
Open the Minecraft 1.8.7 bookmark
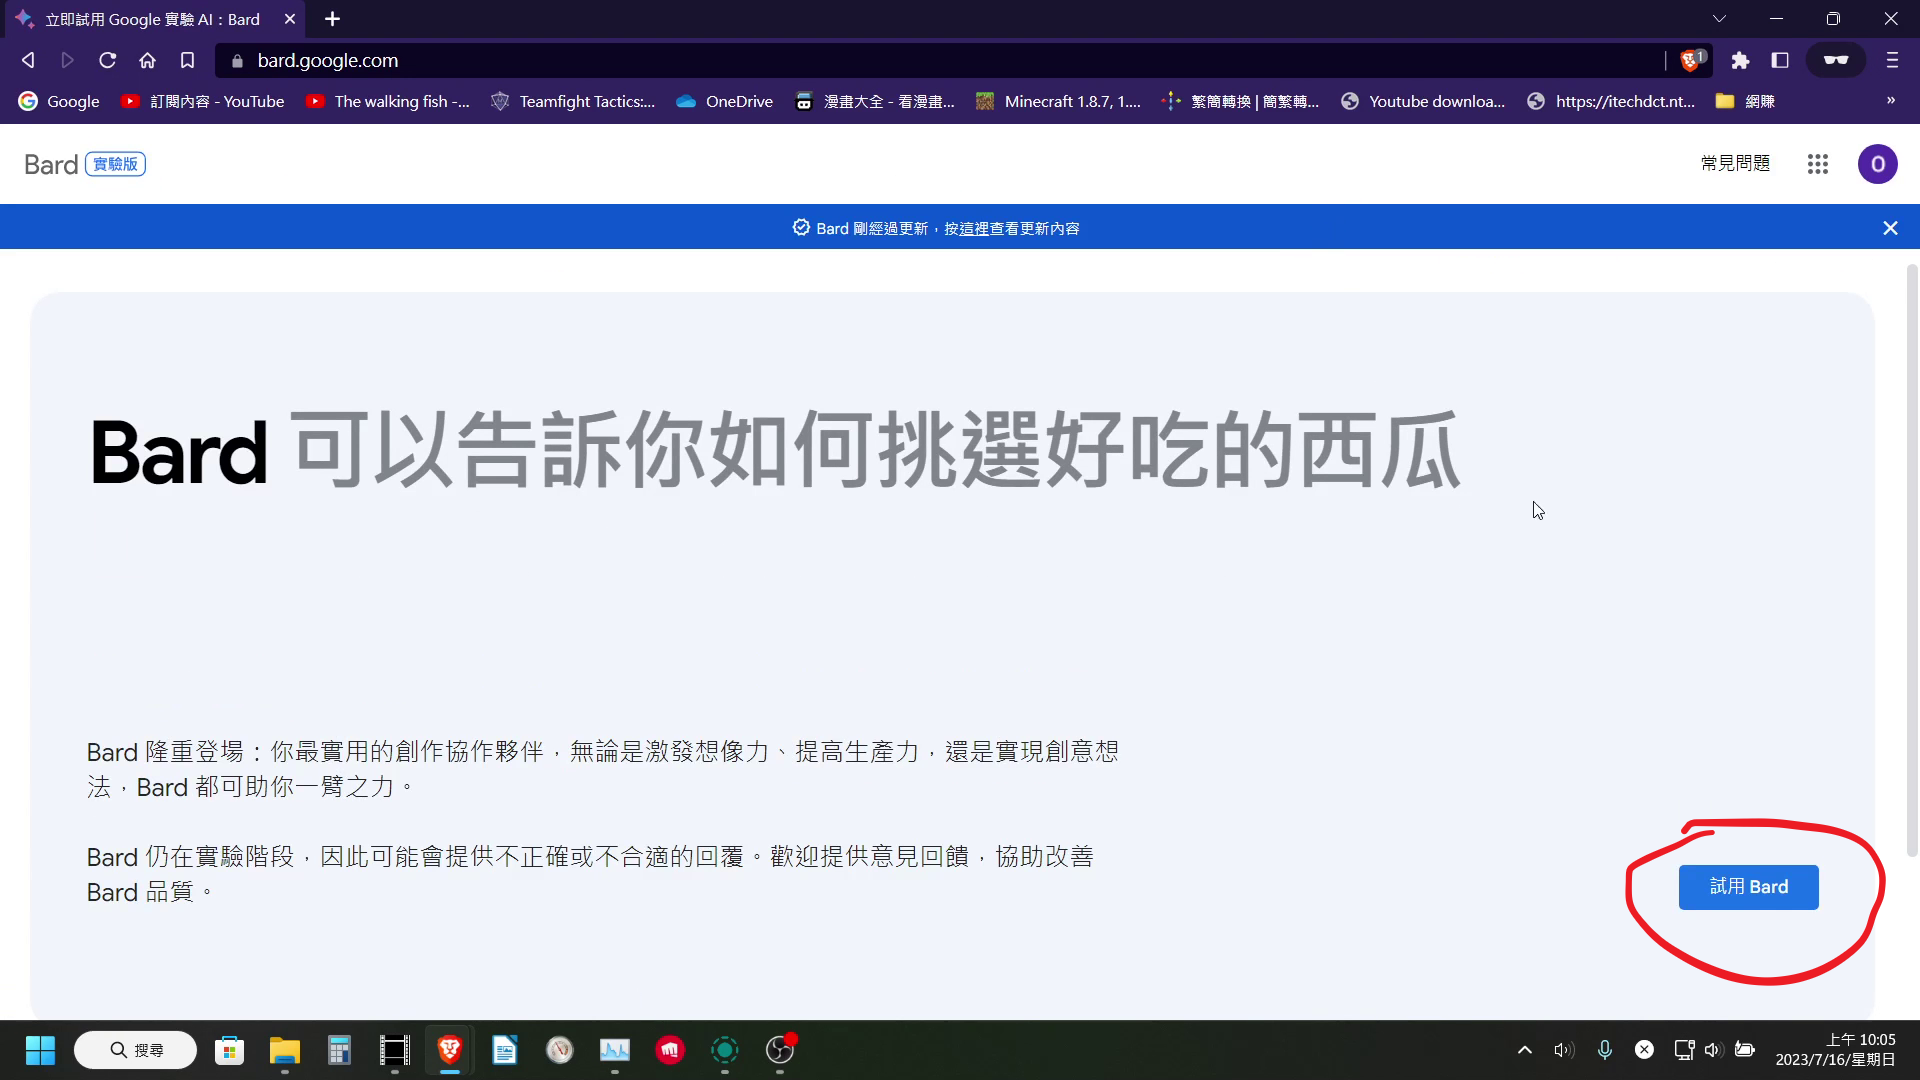click(1058, 101)
